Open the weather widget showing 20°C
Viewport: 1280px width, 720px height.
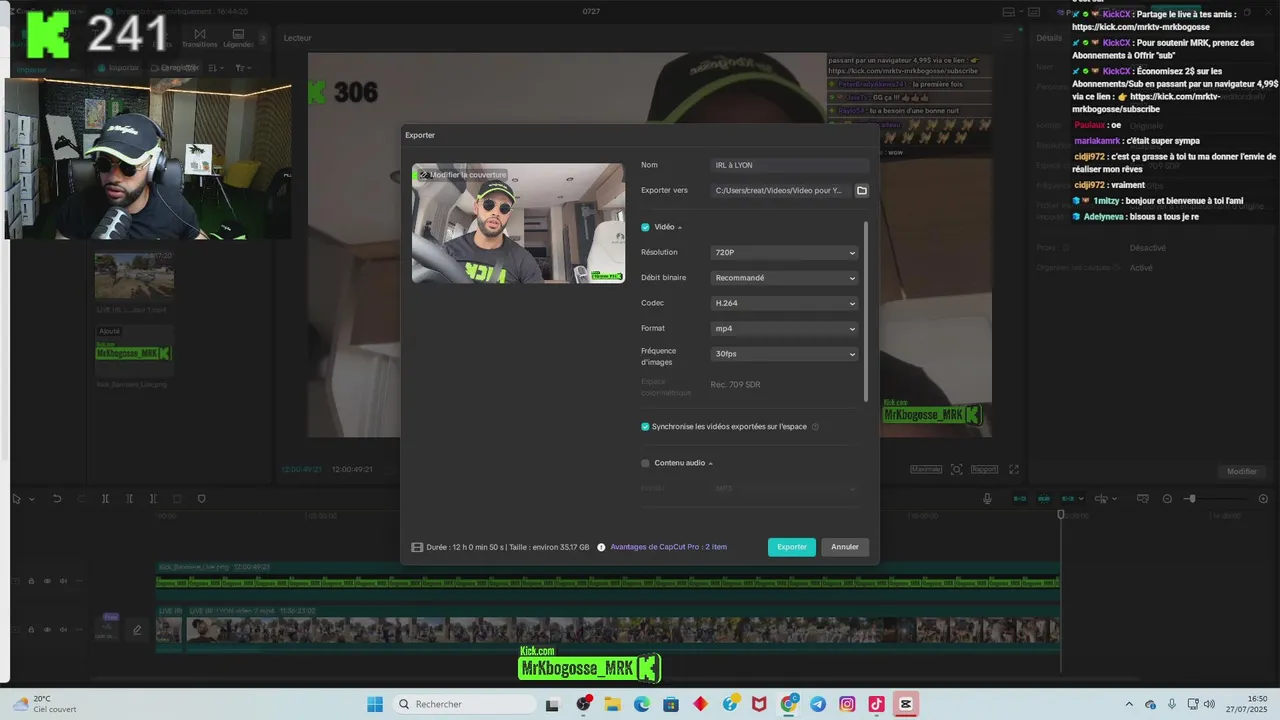(x=45, y=704)
